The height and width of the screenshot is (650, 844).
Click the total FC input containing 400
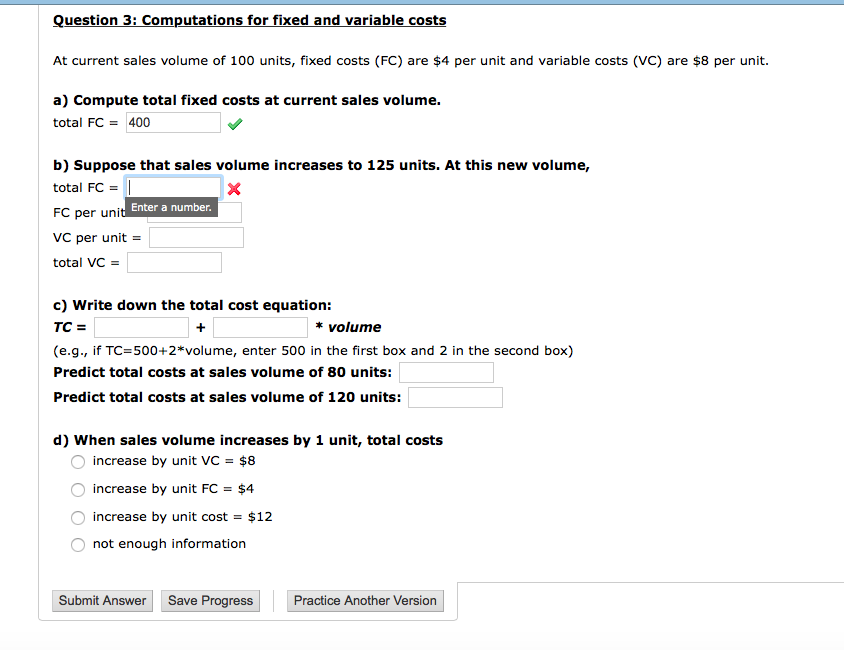[172, 122]
